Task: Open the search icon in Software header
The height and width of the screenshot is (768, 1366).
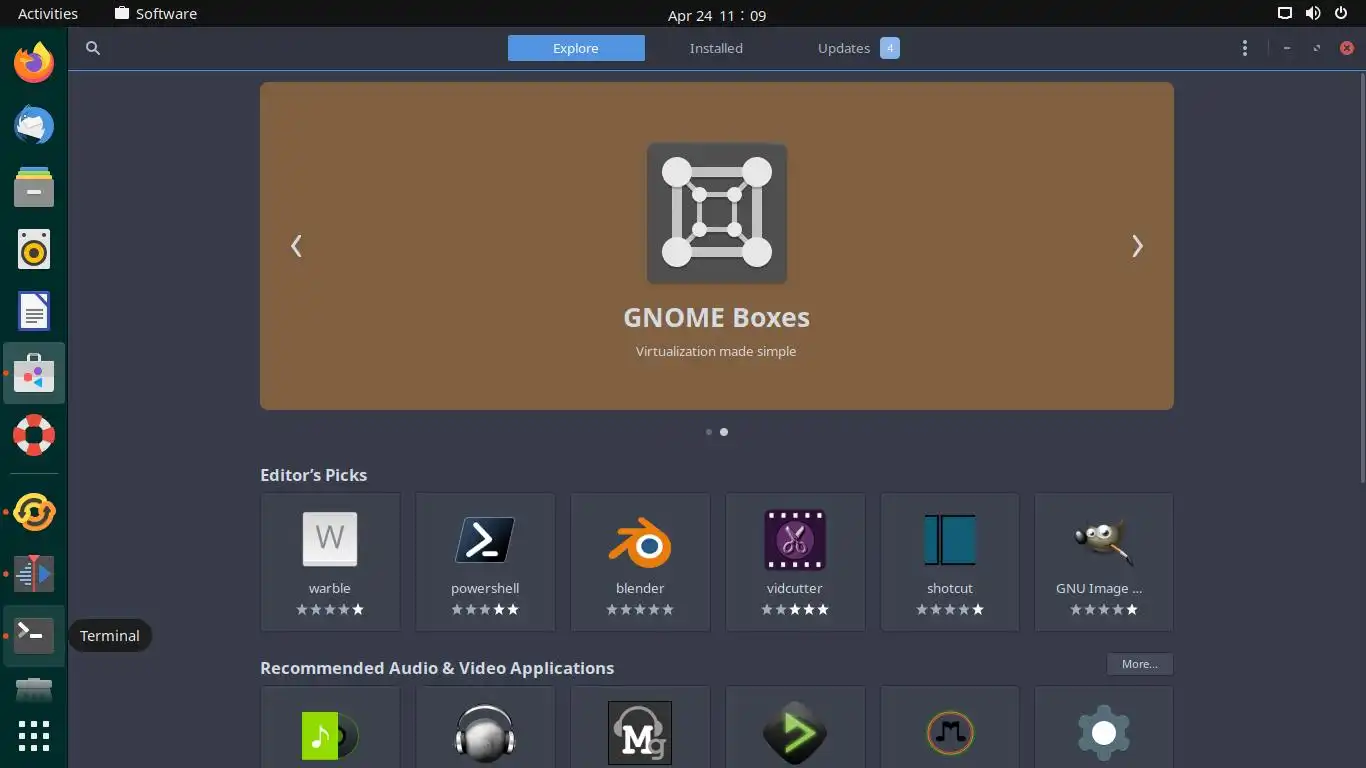Action: [93, 48]
